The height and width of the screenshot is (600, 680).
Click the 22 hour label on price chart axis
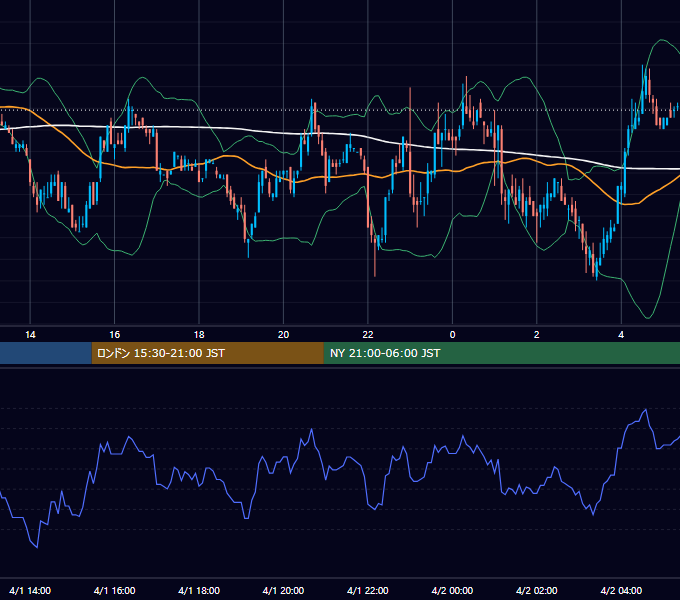pos(368,335)
